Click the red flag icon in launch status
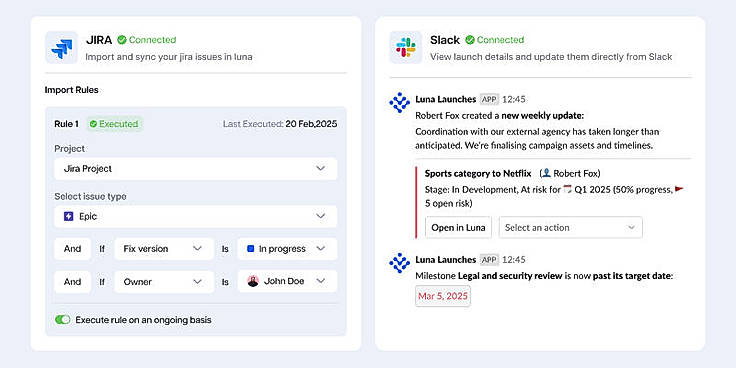The height and width of the screenshot is (368, 736). pyautogui.click(x=679, y=189)
